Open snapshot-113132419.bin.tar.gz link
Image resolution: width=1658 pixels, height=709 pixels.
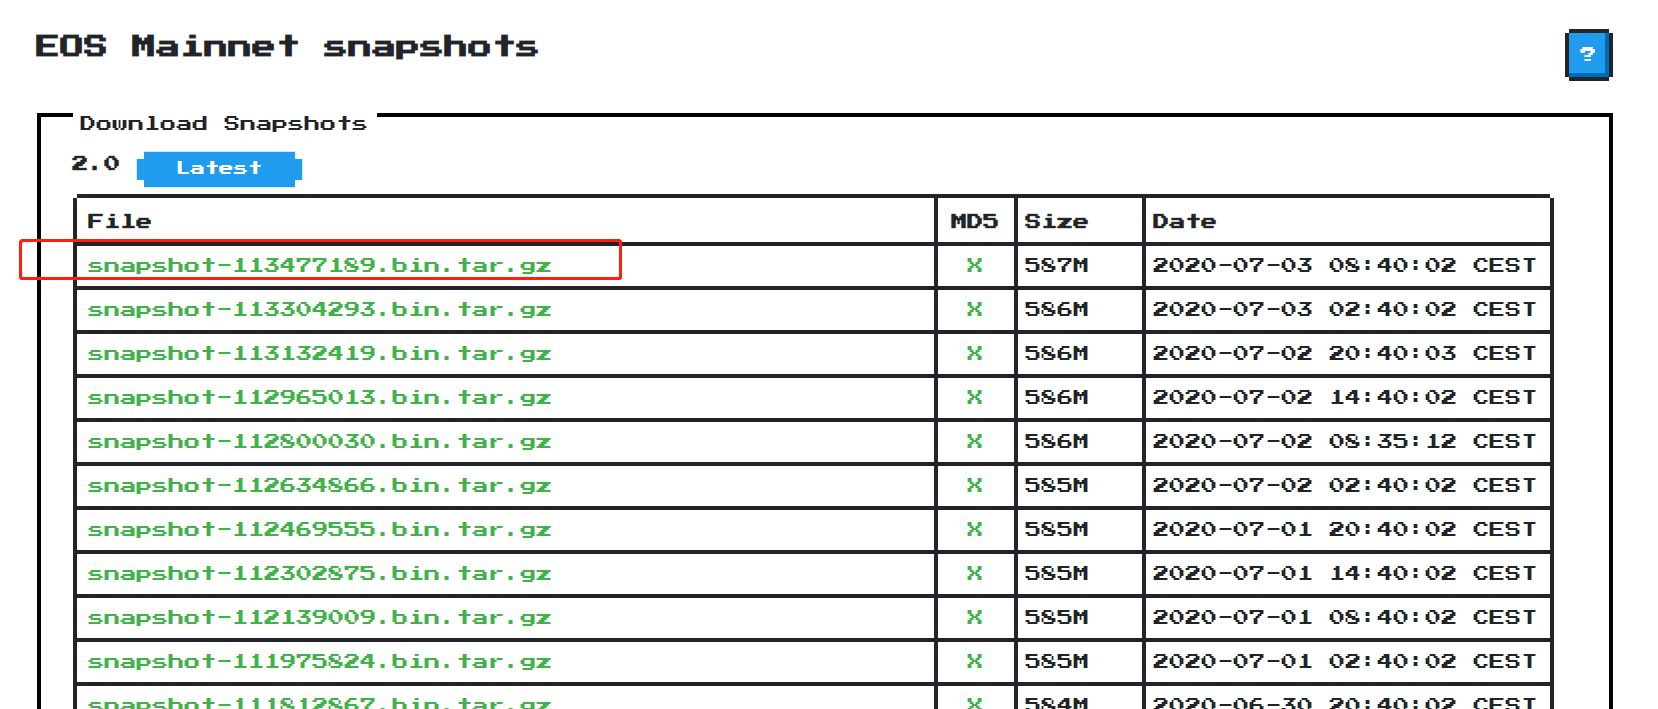click(x=319, y=354)
